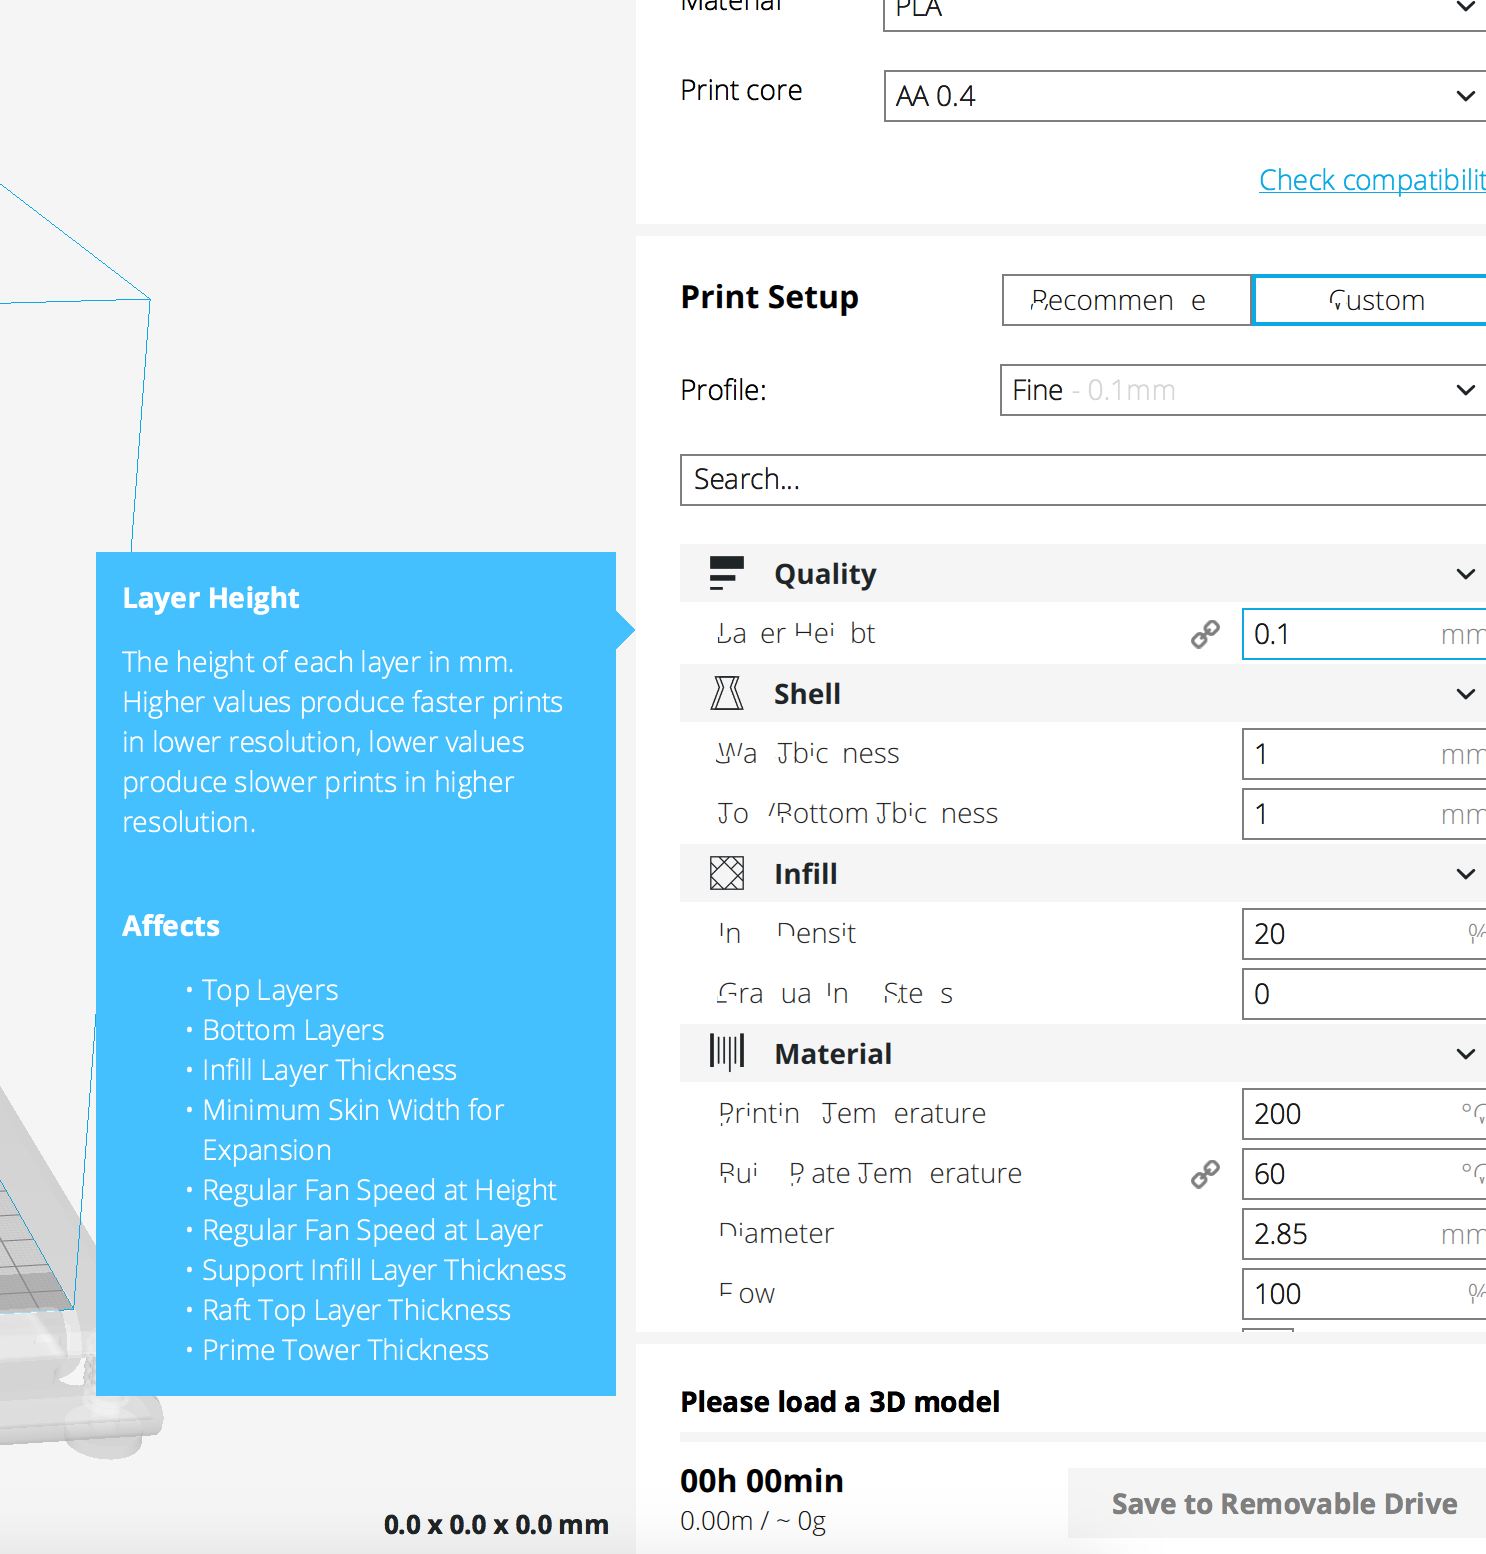Click 'Regular Fan Speed at Layer' entry
The image size is (1486, 1554).
372,1230
